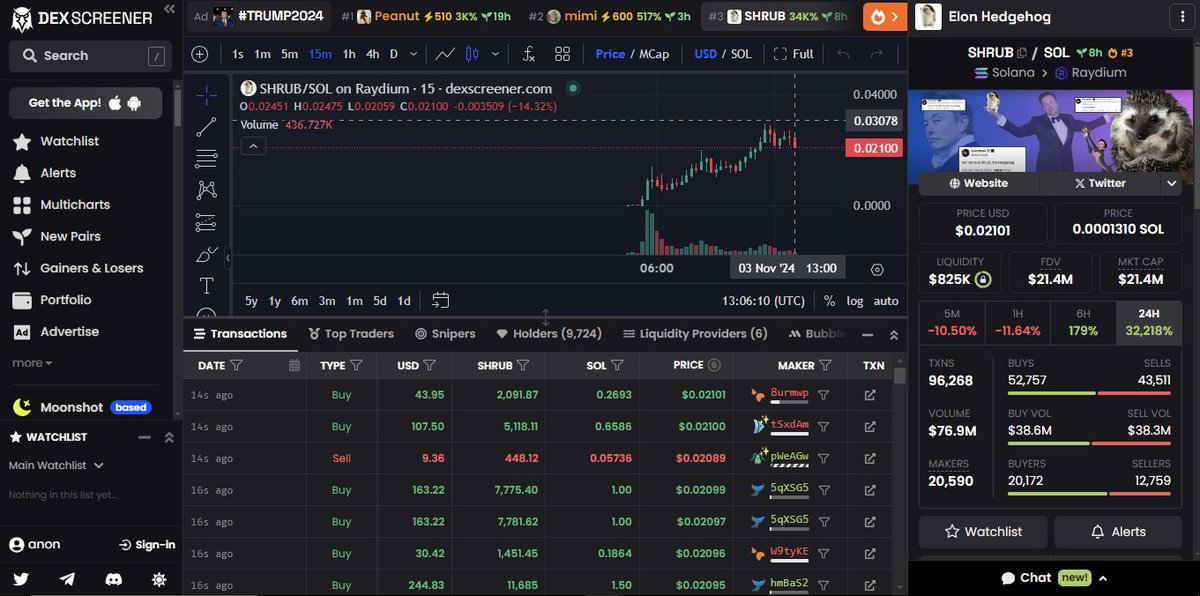Expand transactions panel upward
Image resolution: width=1200 pixels, height=596 pixels.
tap(893, 334)
